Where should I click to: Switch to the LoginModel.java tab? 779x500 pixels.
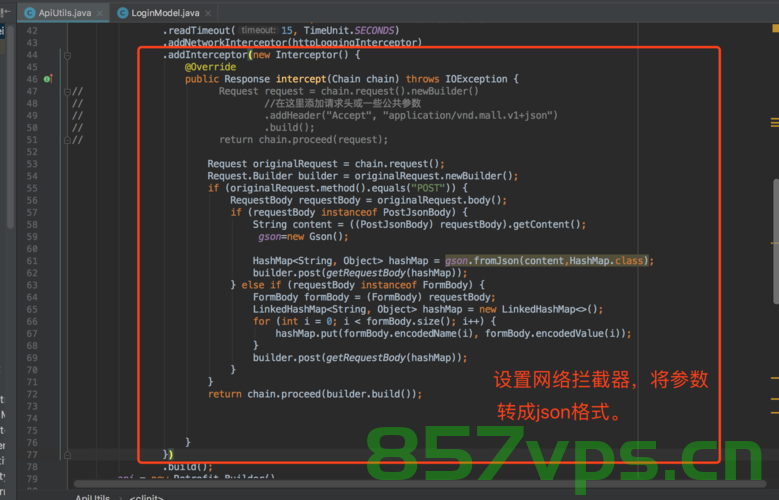[x=165, y=13]
